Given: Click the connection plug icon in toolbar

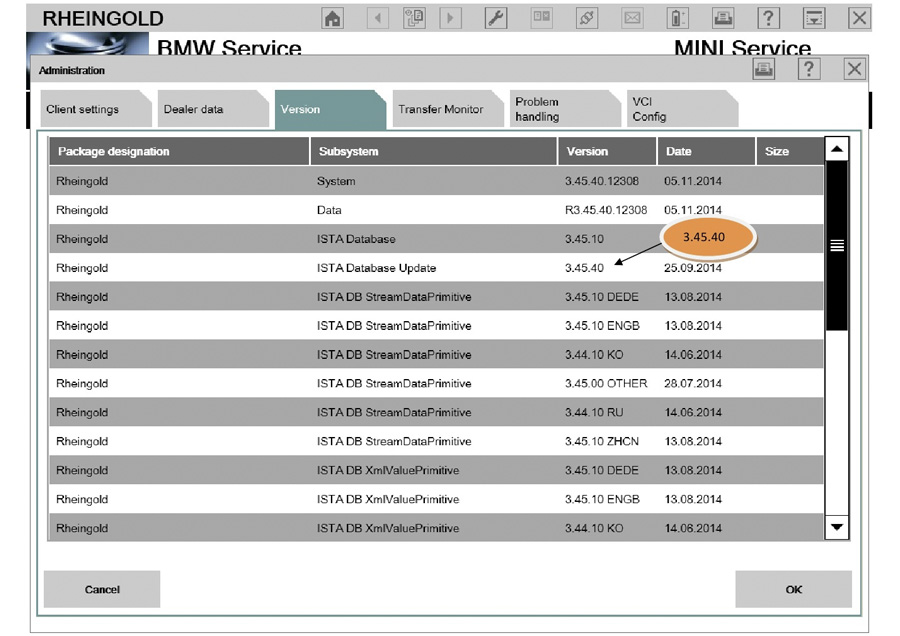Looking at the screenshot, I should point(587,18).
